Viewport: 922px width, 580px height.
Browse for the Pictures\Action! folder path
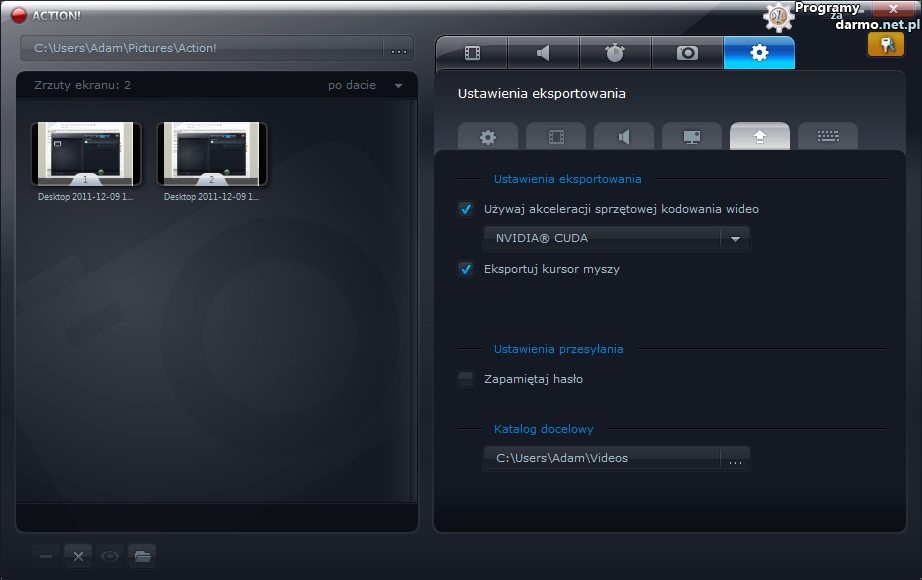[398, 49]
